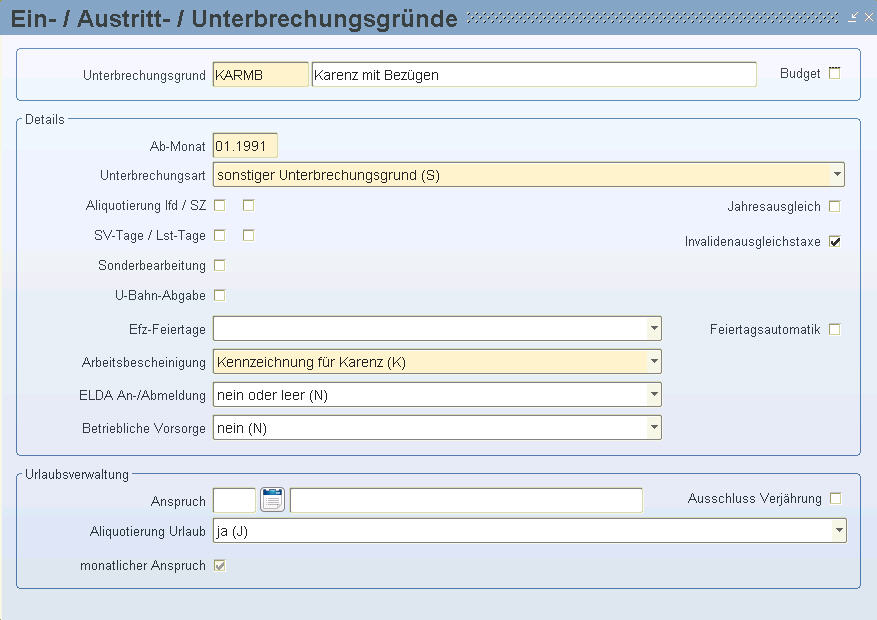Enable the Budget checkbox
This screenshot has height=620, width=877.
834,73
